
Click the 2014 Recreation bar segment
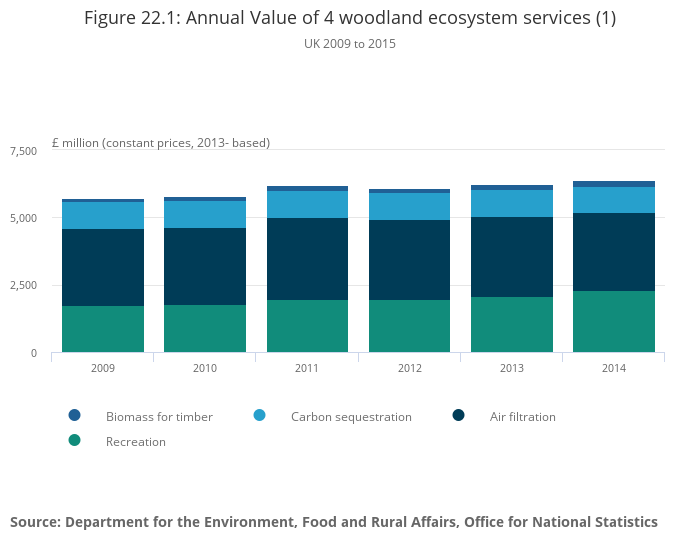[614, 321]
